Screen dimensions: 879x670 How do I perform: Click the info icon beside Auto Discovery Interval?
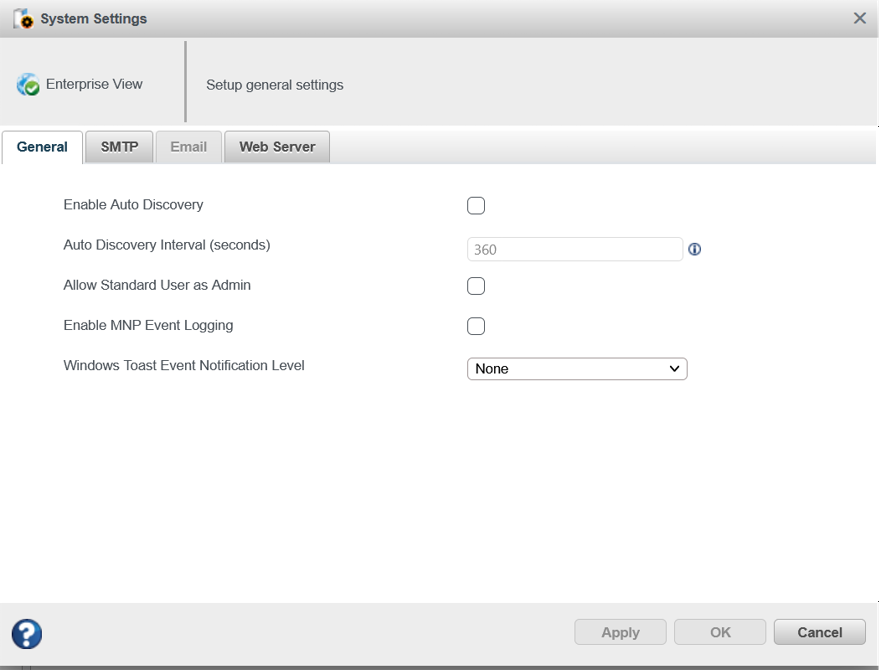[x=695, y=249]
